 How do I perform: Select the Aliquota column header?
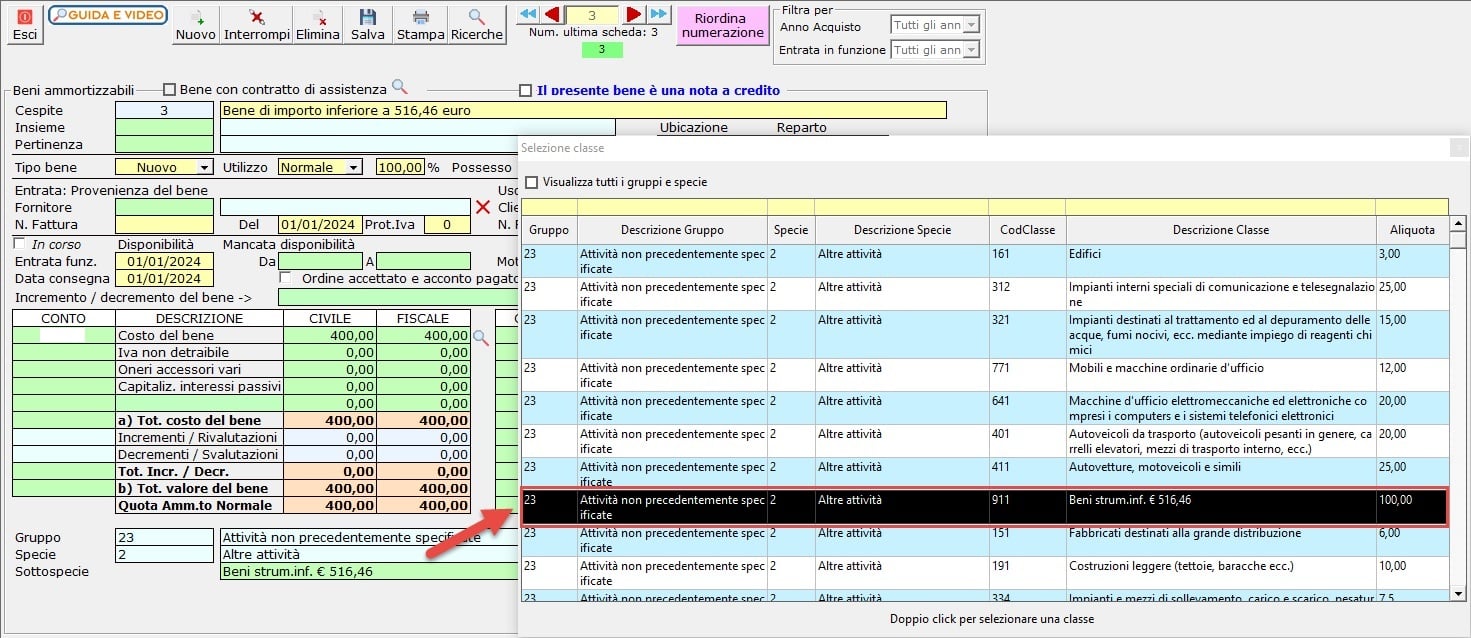(x=1411, y=230)
